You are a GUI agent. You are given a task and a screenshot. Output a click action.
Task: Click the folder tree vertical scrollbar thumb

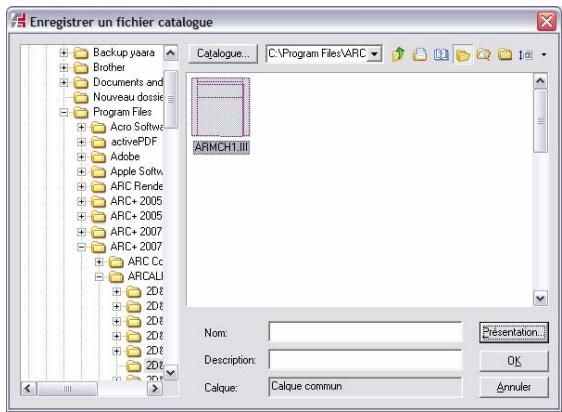tap(171, 99)
